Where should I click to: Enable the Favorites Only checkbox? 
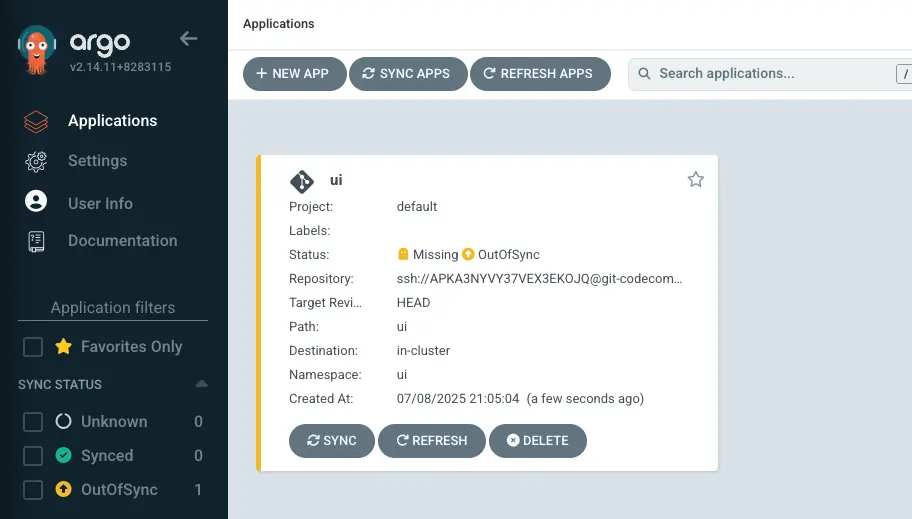33,347
